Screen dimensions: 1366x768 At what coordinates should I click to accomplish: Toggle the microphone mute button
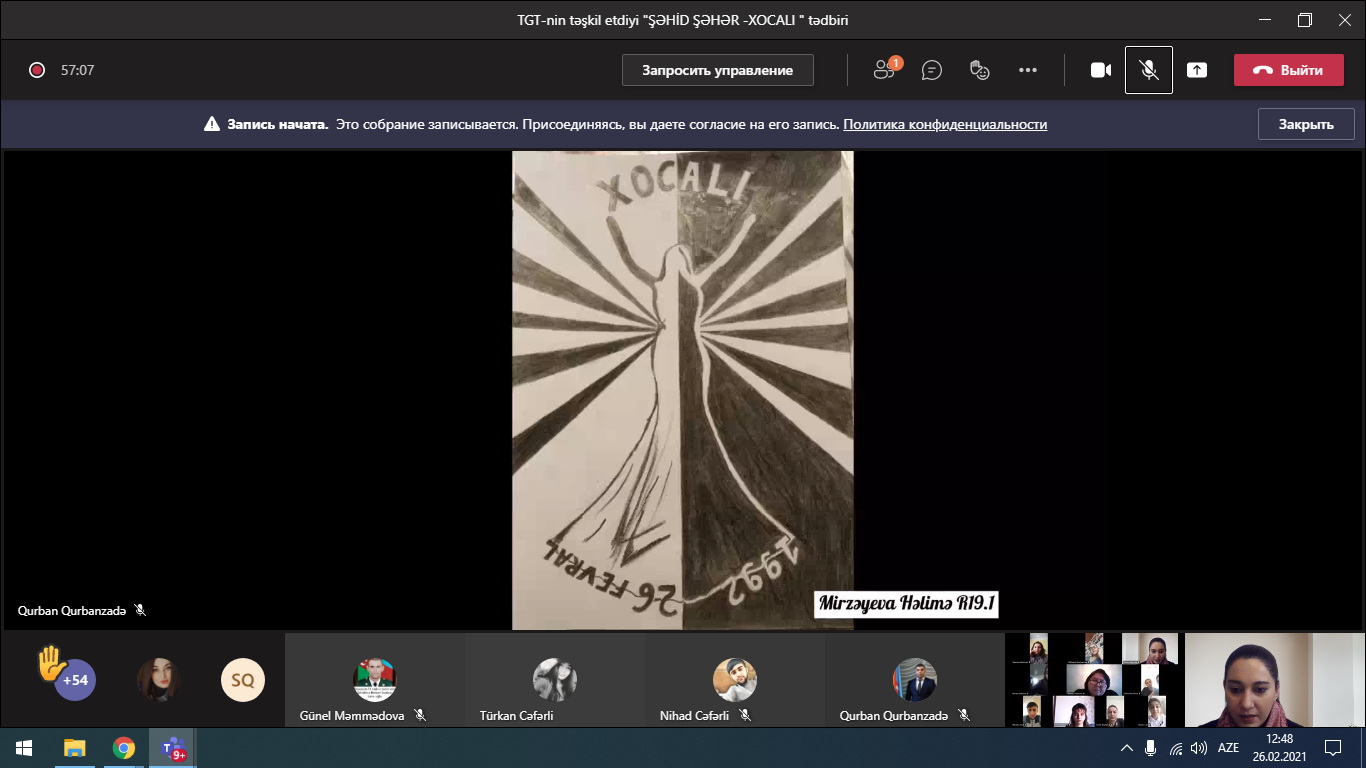[1149, 70]
